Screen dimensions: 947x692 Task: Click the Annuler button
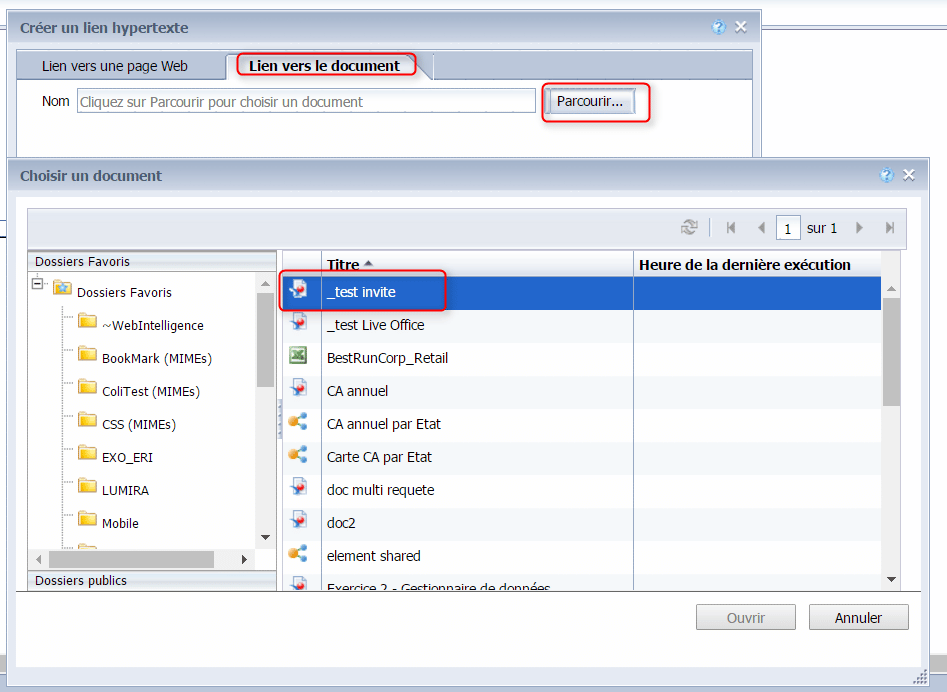858,618
